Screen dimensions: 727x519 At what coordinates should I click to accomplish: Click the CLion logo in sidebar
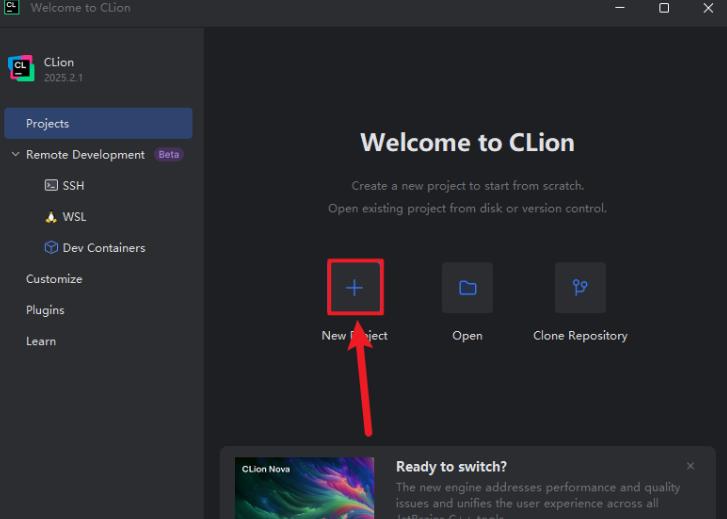click(x=21, y=68)
